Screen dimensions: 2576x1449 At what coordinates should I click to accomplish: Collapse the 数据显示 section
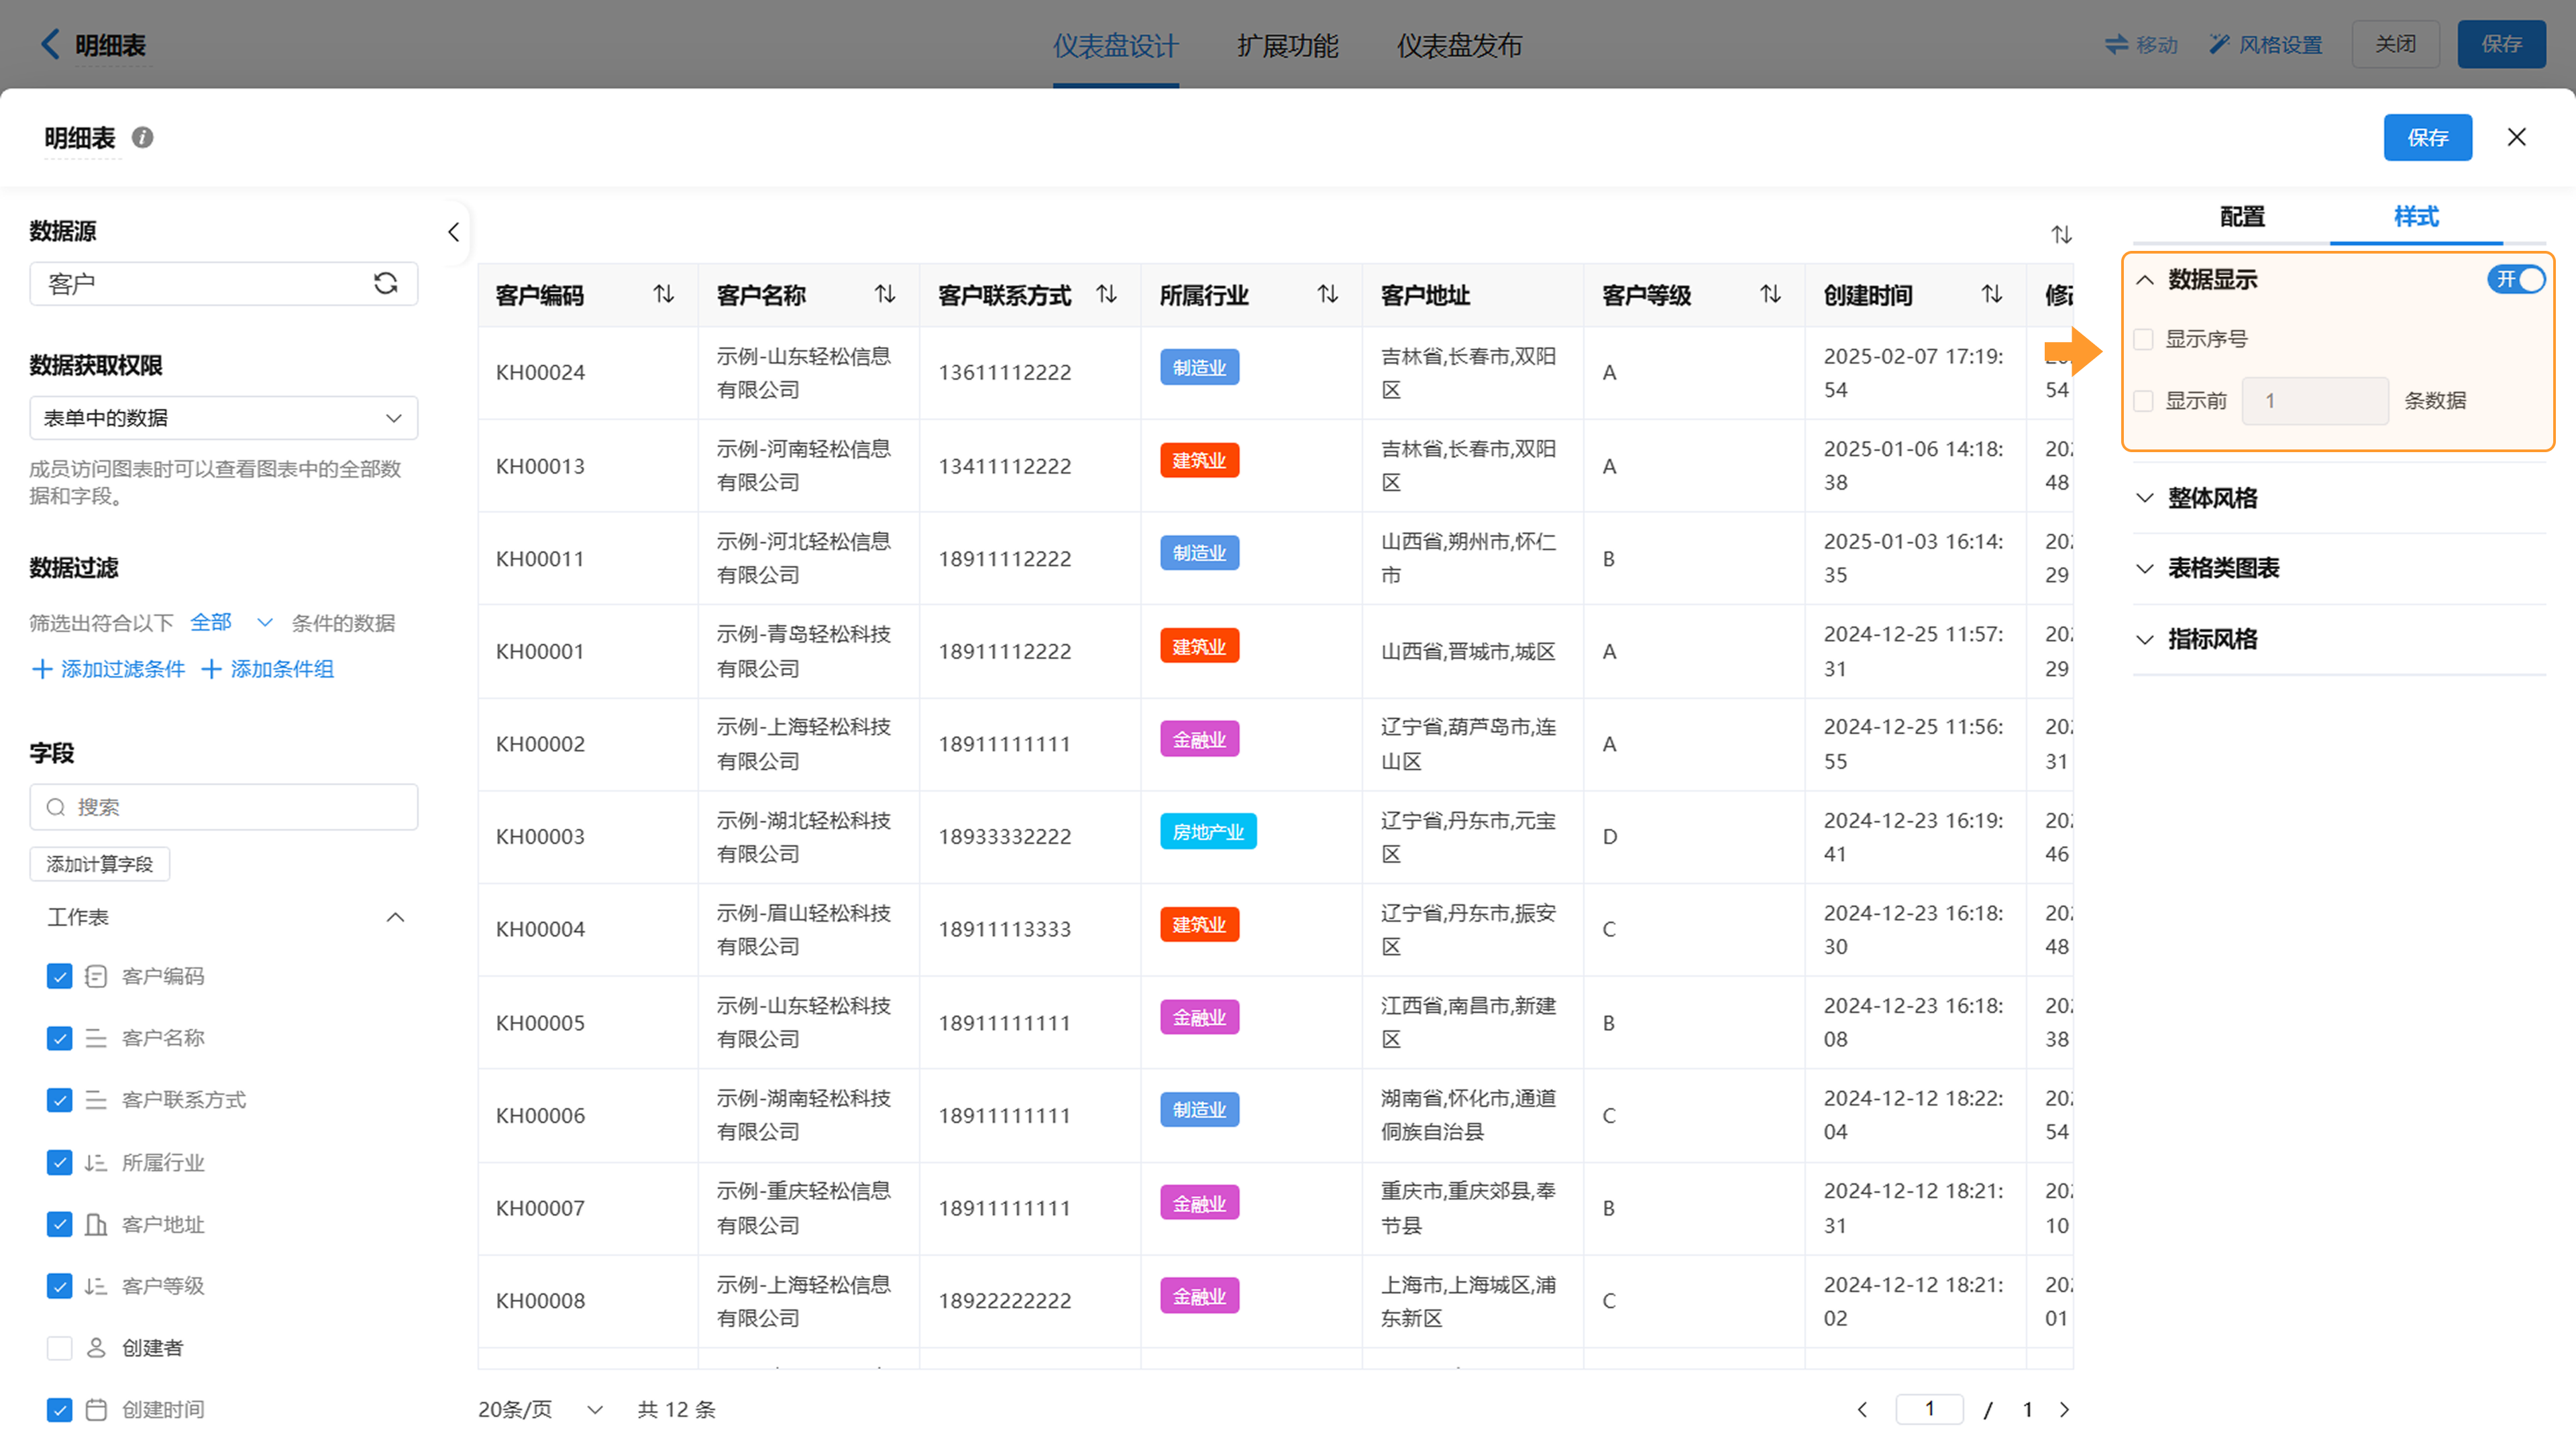point(2144,279)
